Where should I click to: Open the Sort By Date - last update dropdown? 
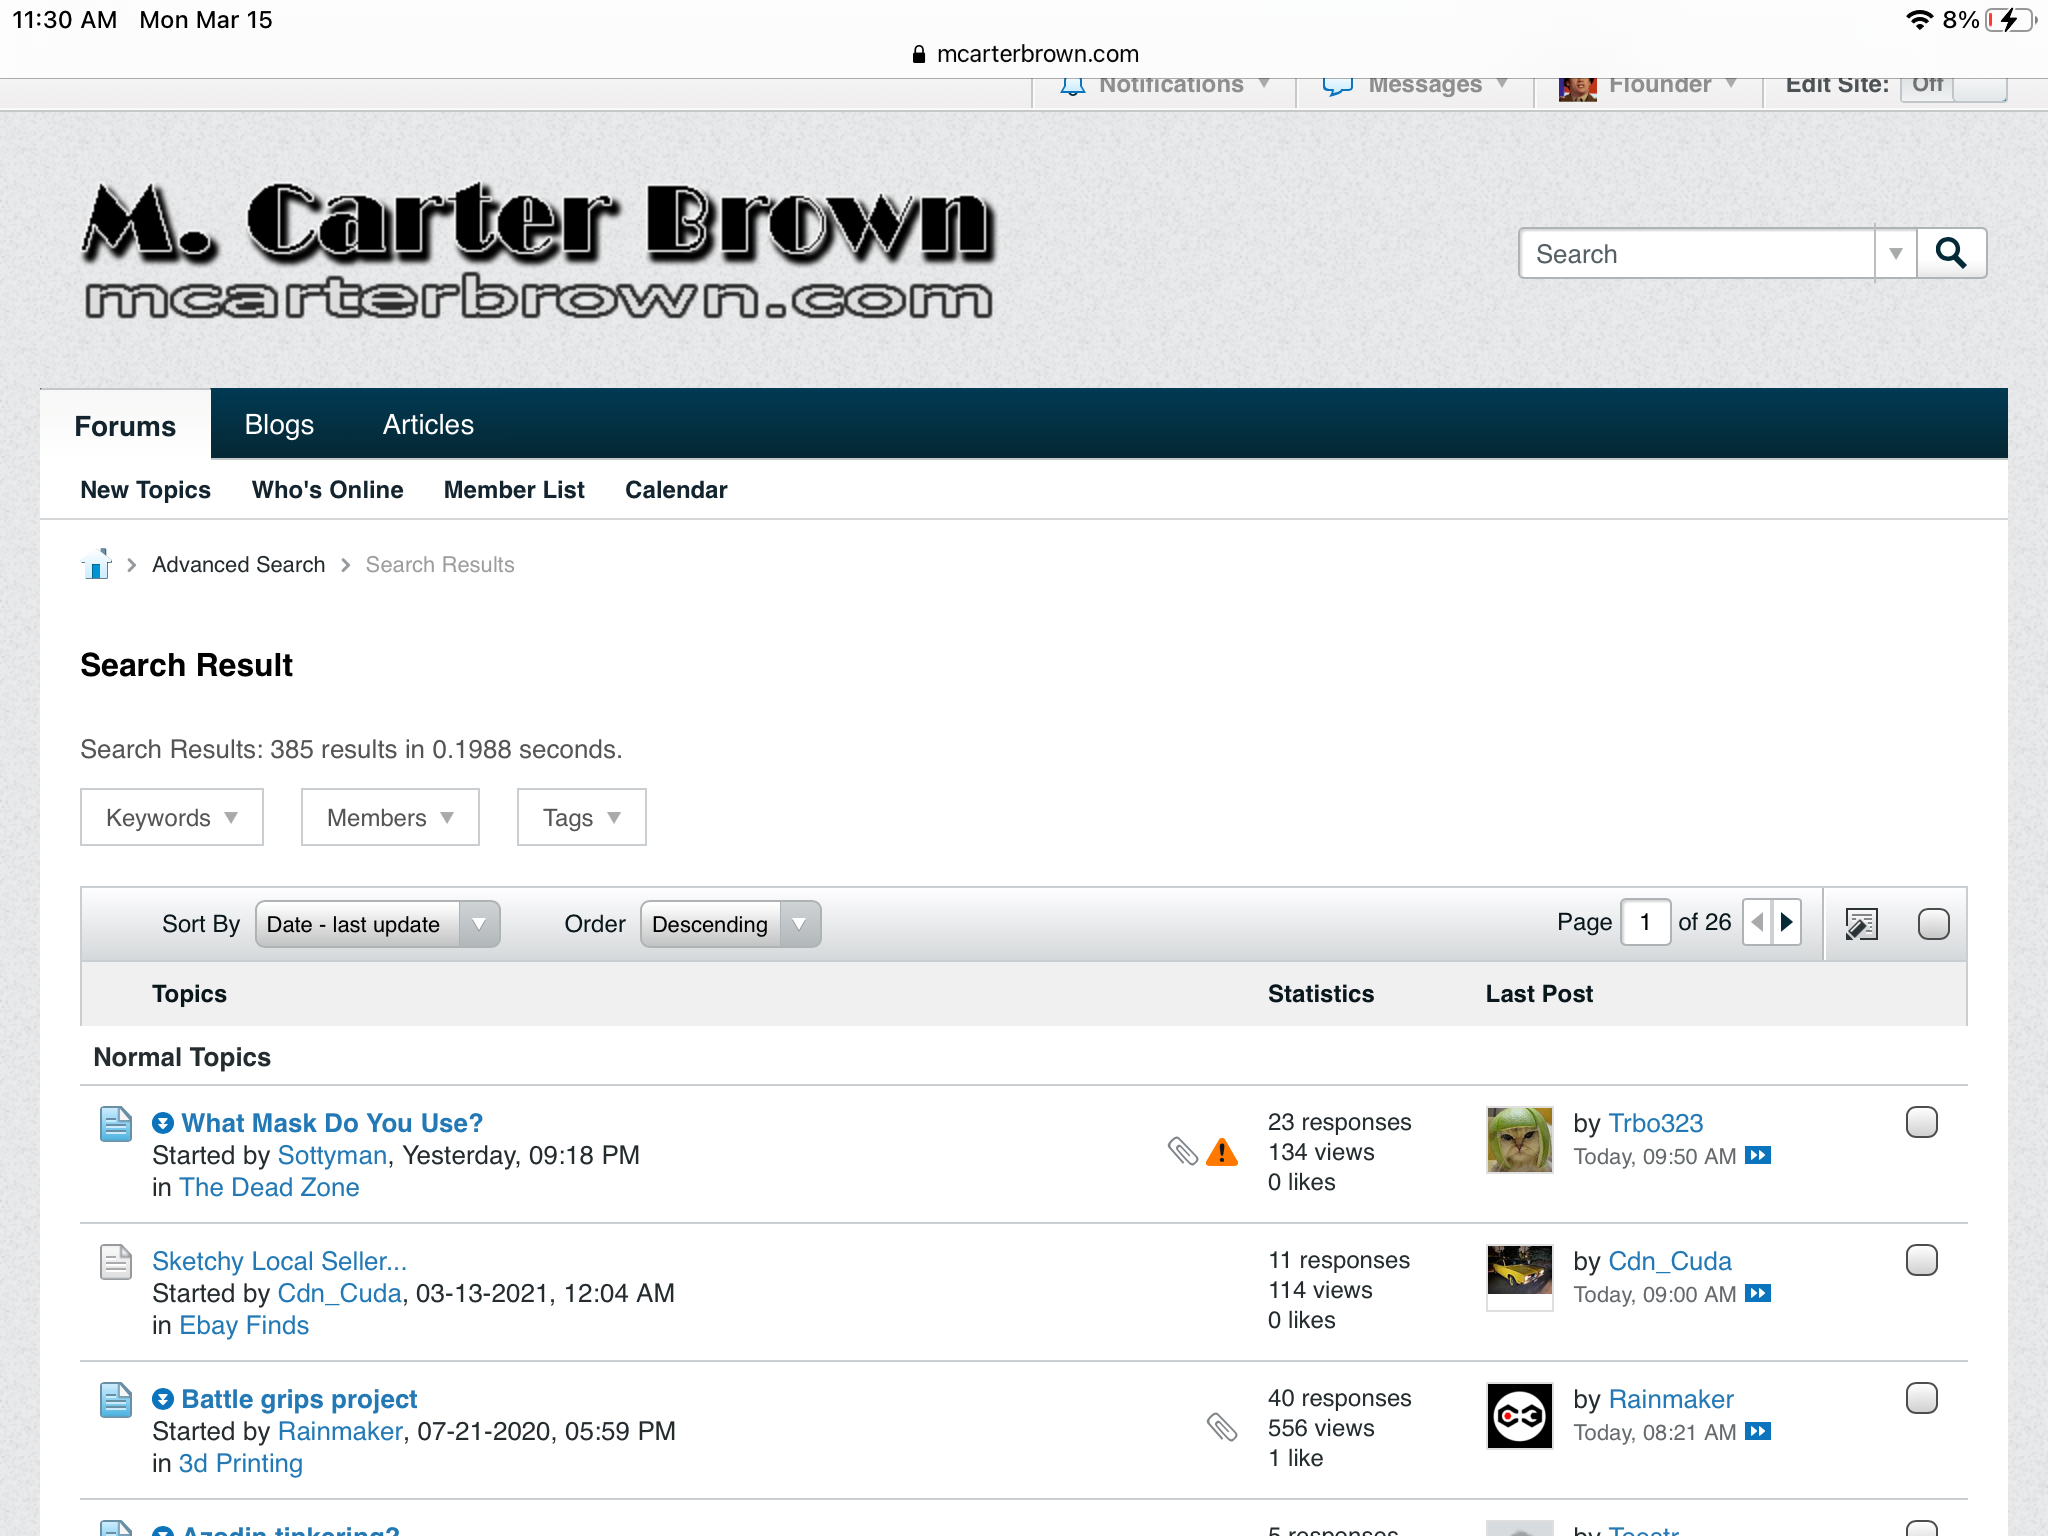(x=378, y=924)
